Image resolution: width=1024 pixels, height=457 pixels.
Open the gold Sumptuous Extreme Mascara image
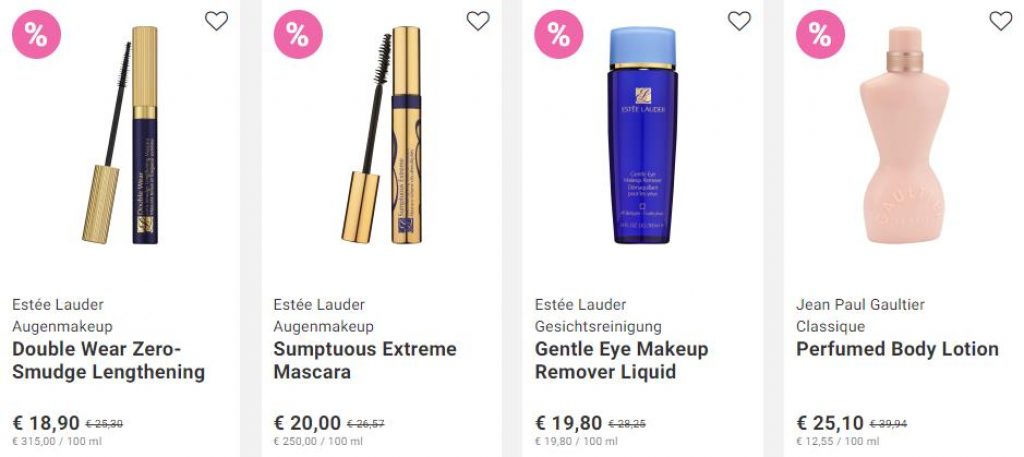(x=381, y=135)
